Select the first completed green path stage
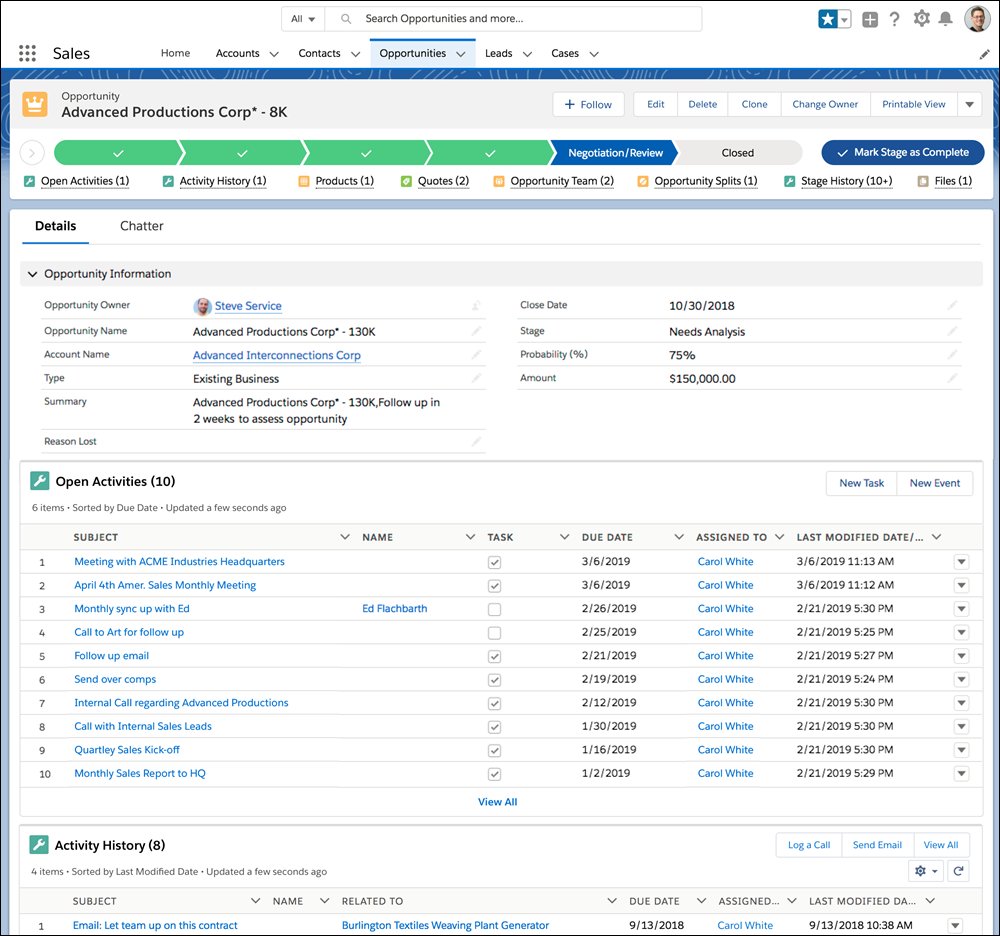This screenshot has height=936, width=1000. [119, 153]
